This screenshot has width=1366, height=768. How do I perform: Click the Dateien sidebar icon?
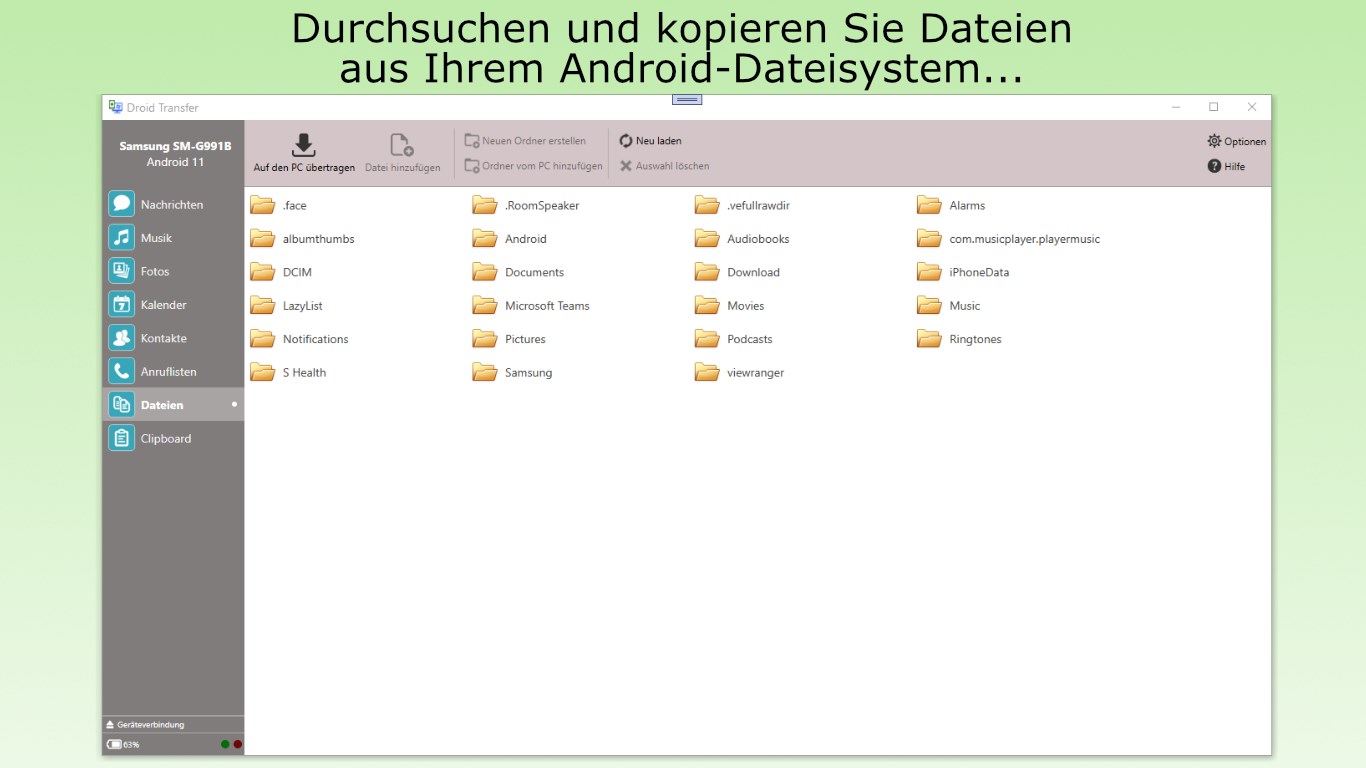[121, 405]
